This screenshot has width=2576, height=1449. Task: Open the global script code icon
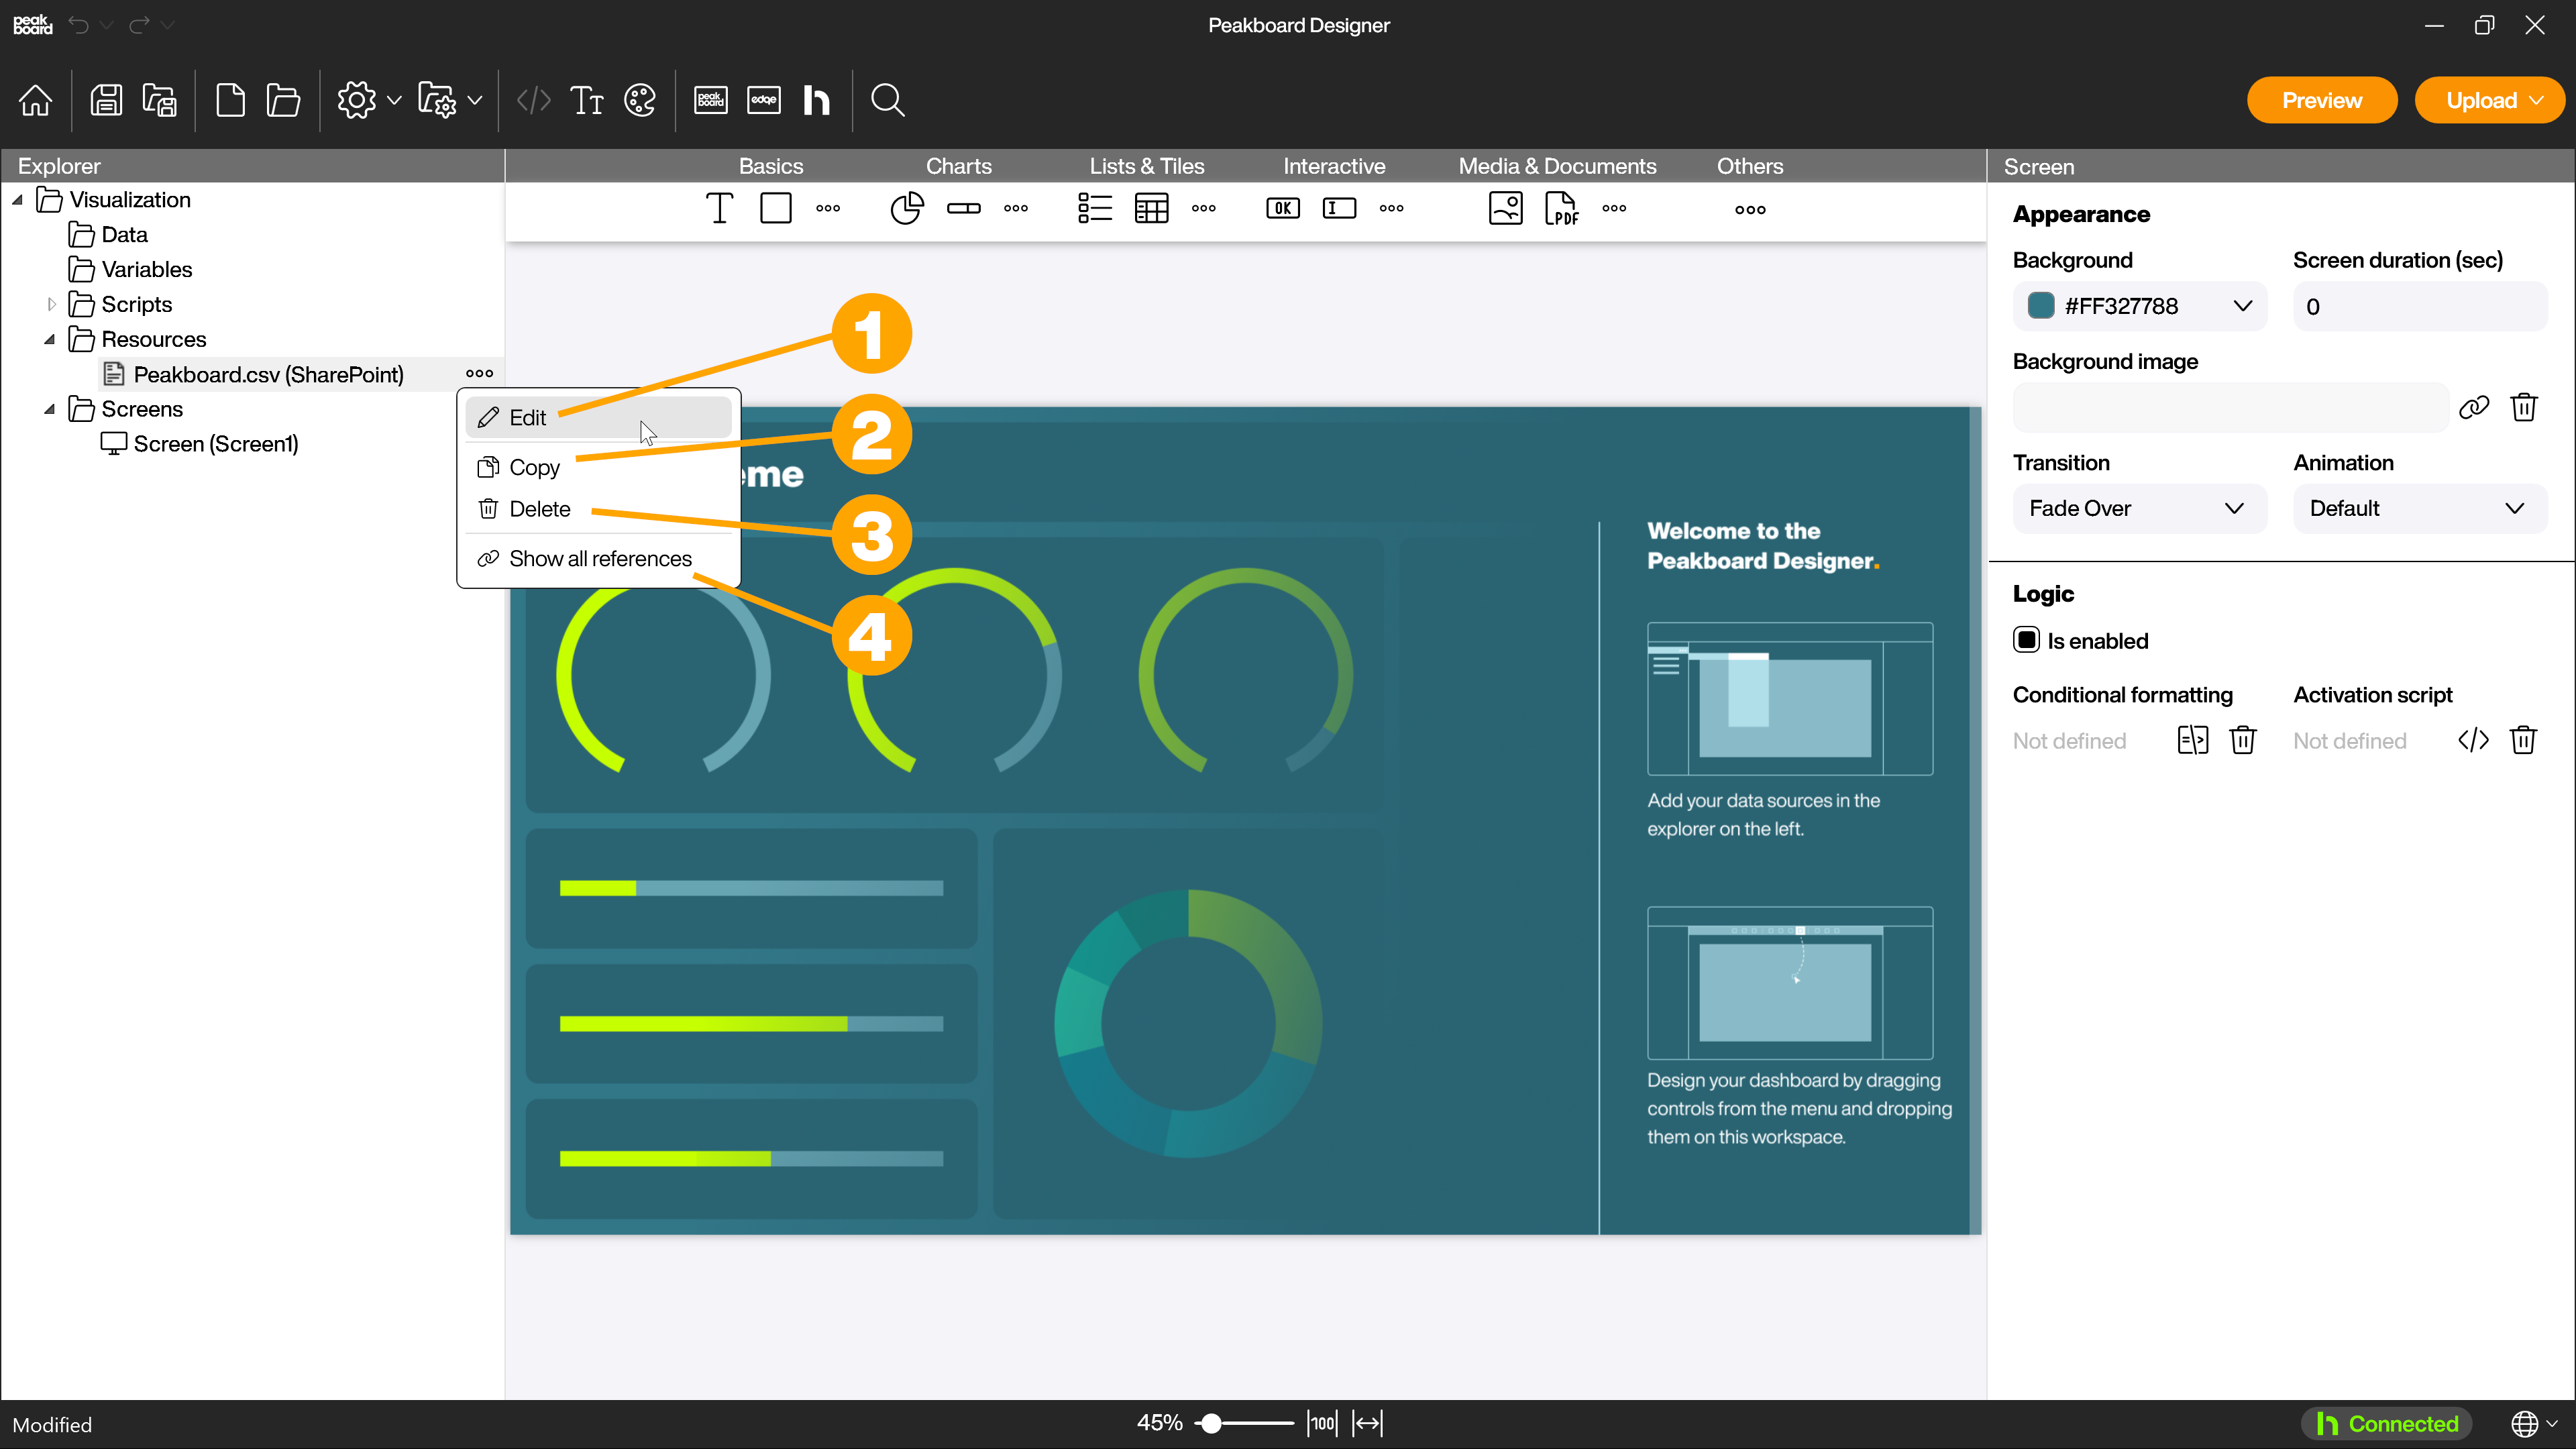534,100
